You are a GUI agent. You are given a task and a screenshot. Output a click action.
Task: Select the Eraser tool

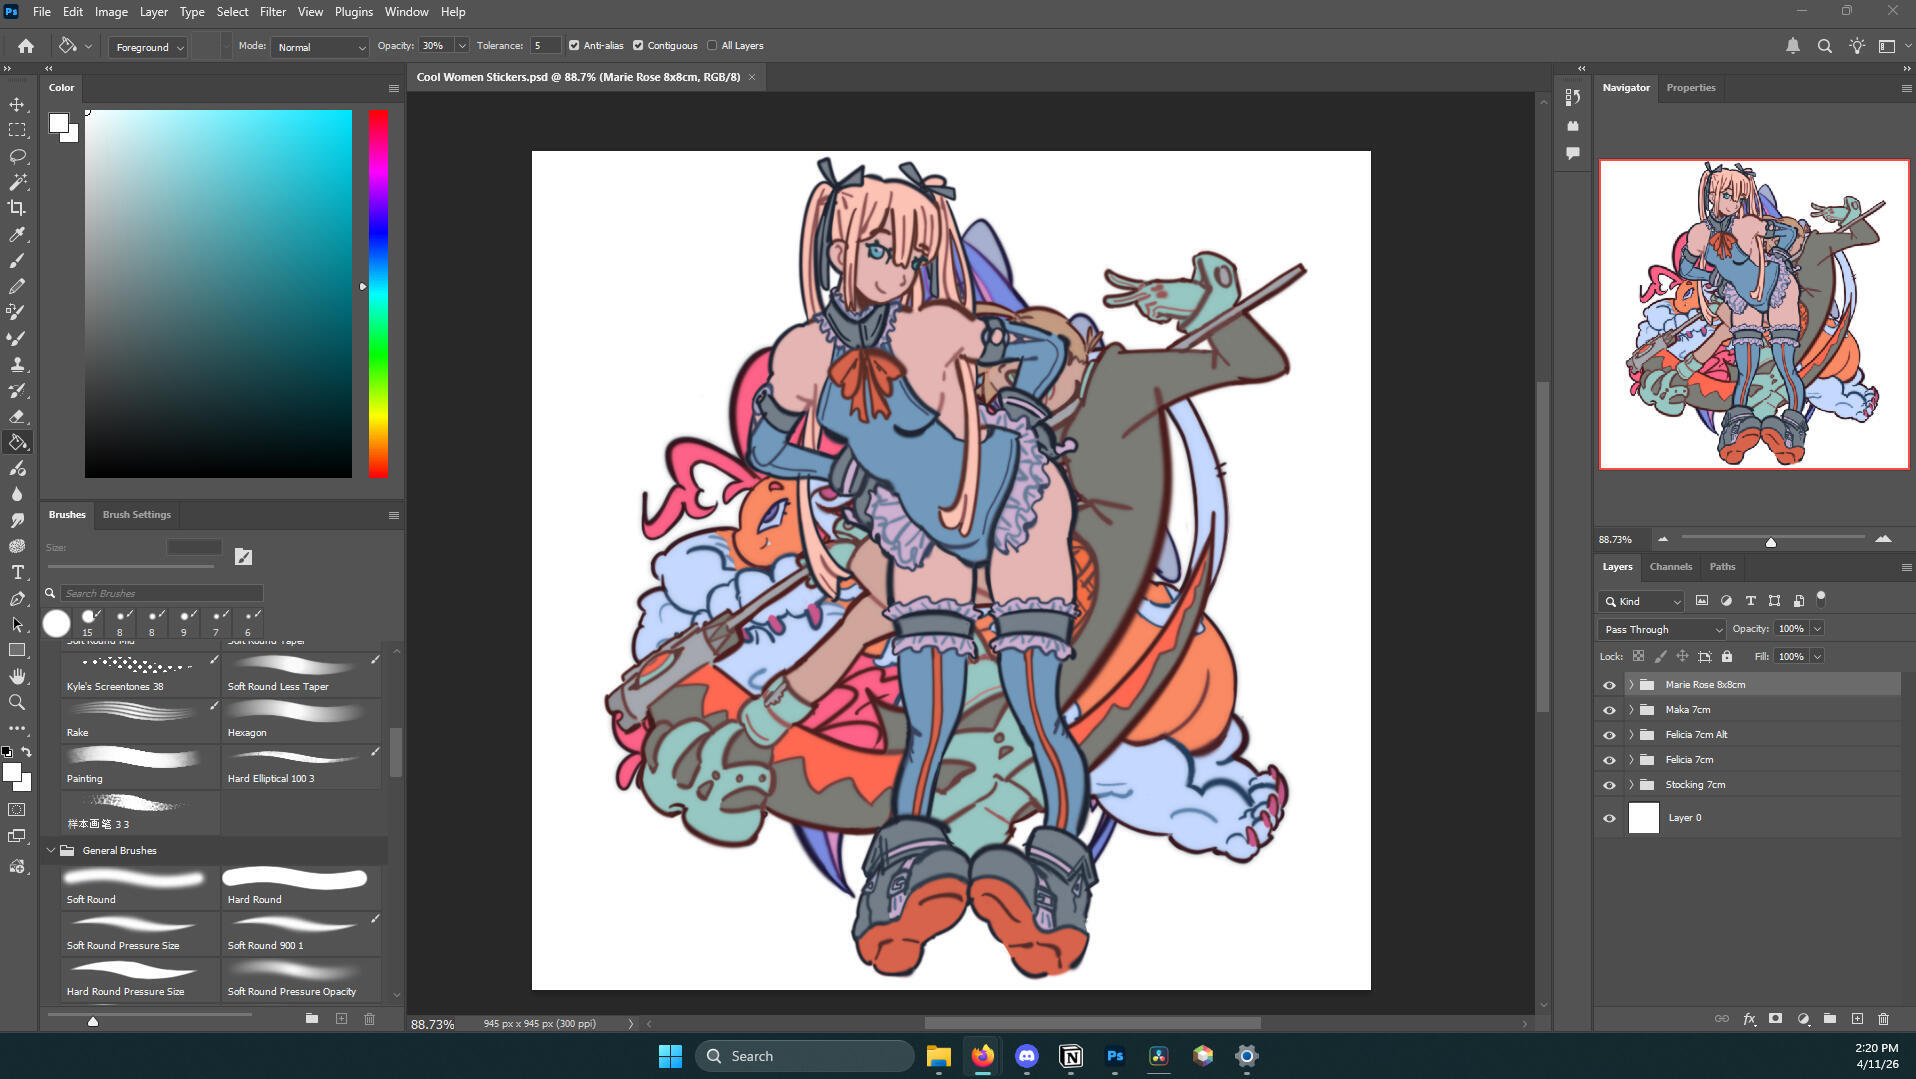[17, 416]
